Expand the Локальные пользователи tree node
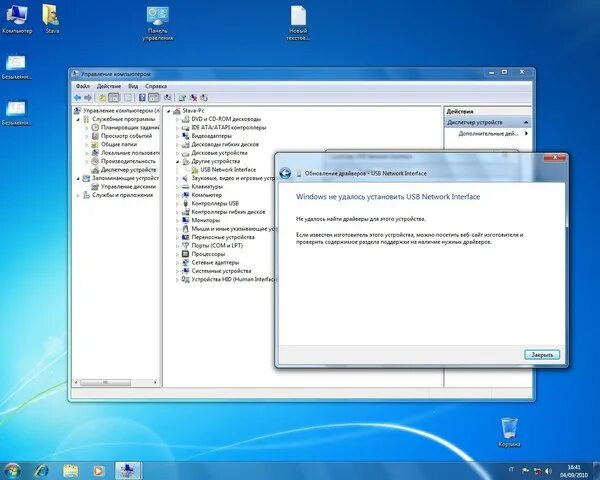This screenshot has height=480, width=600. (87, 153)
